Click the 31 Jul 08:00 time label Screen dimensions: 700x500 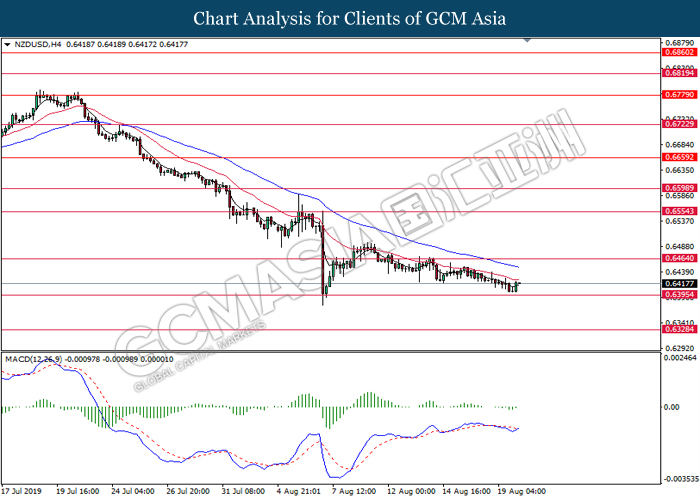tap(244, 491)
